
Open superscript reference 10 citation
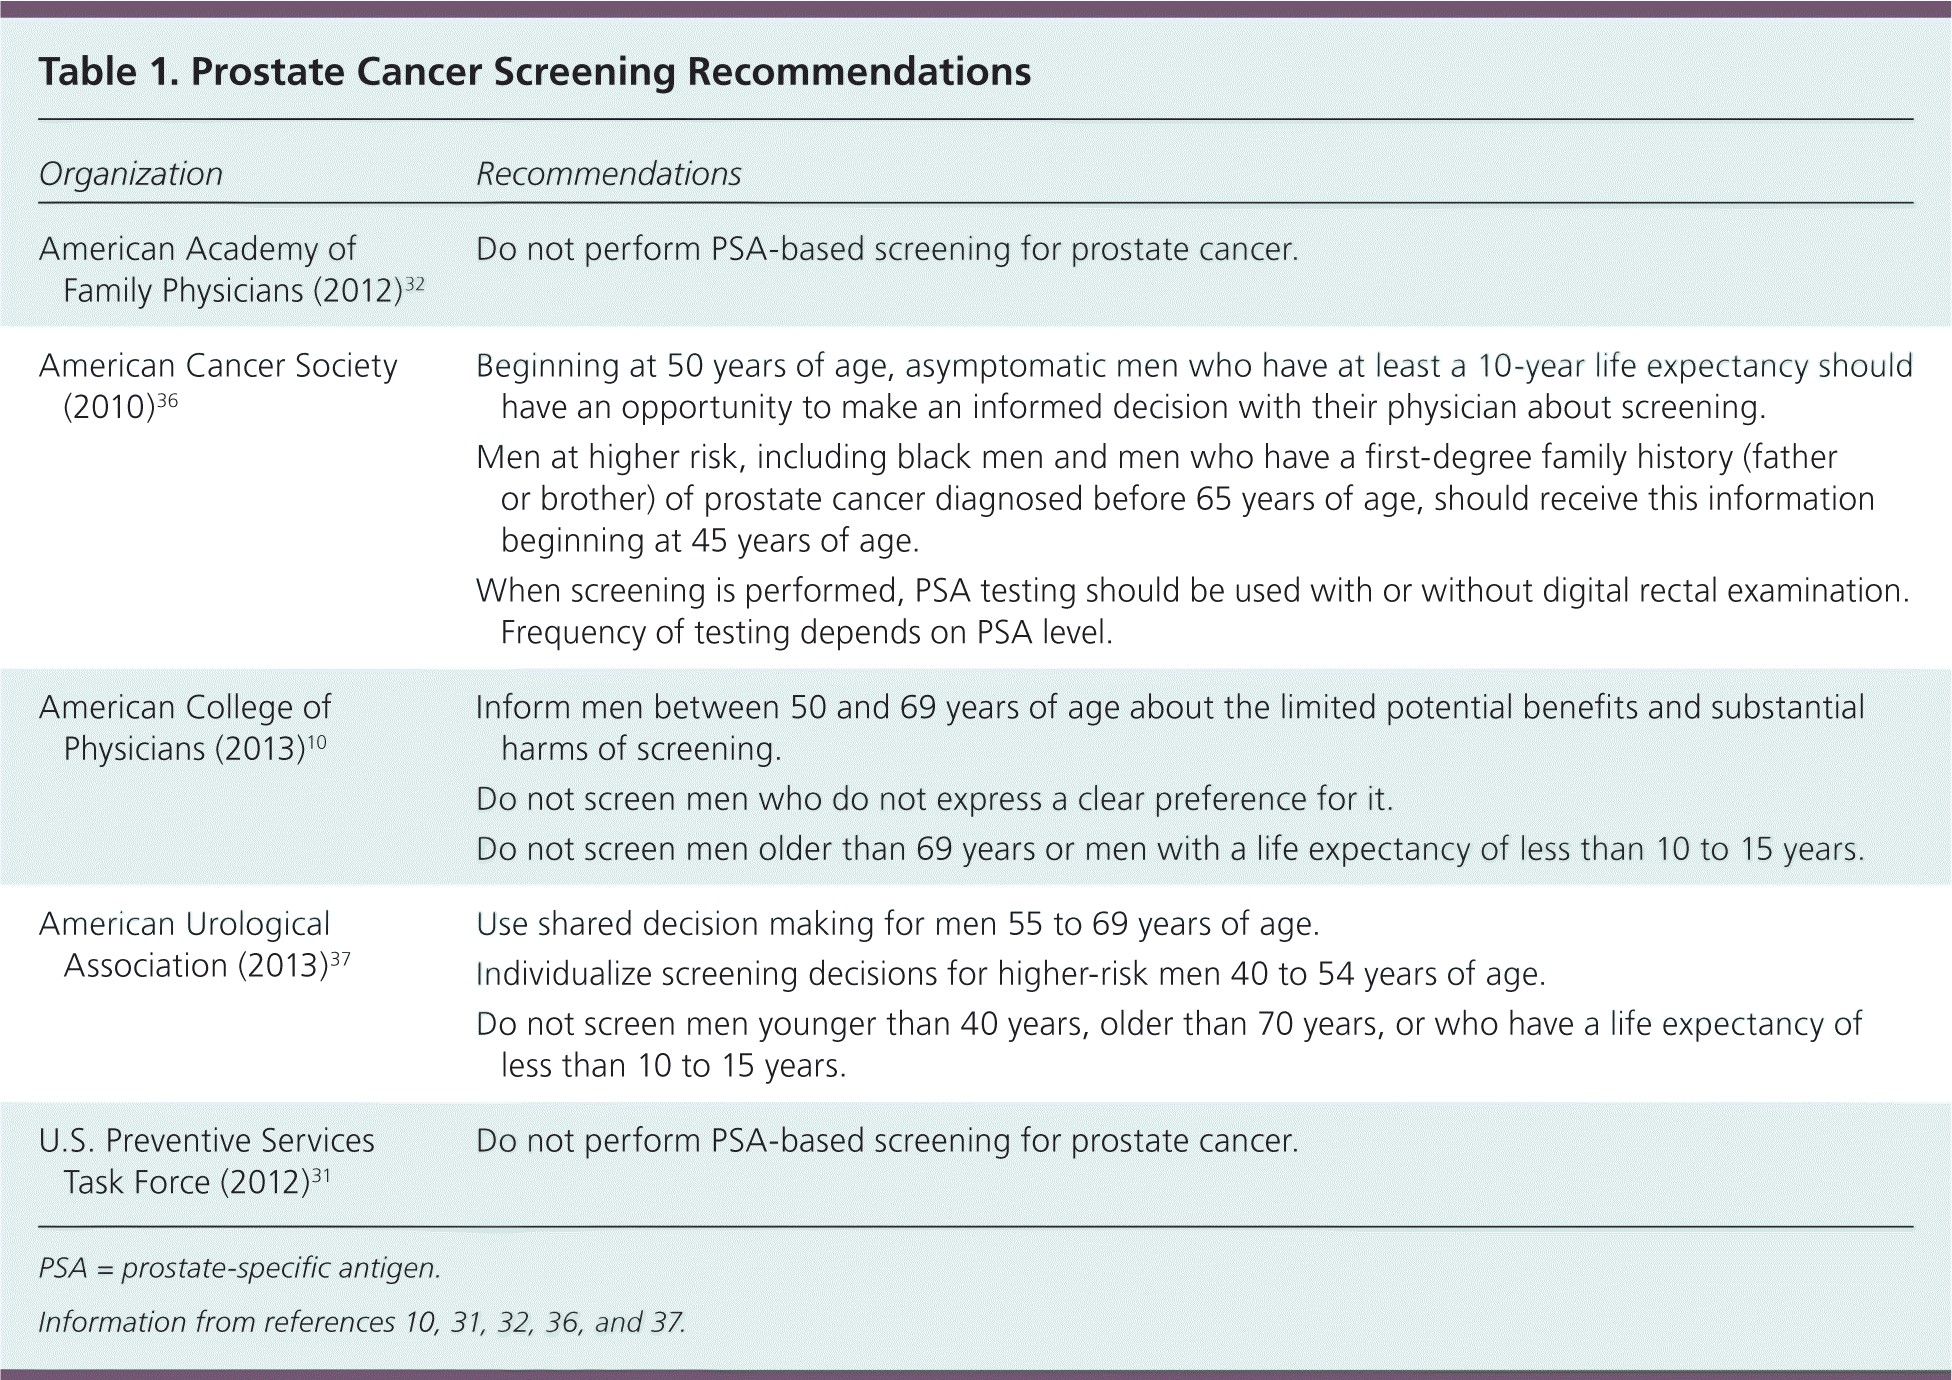point(317,742)
